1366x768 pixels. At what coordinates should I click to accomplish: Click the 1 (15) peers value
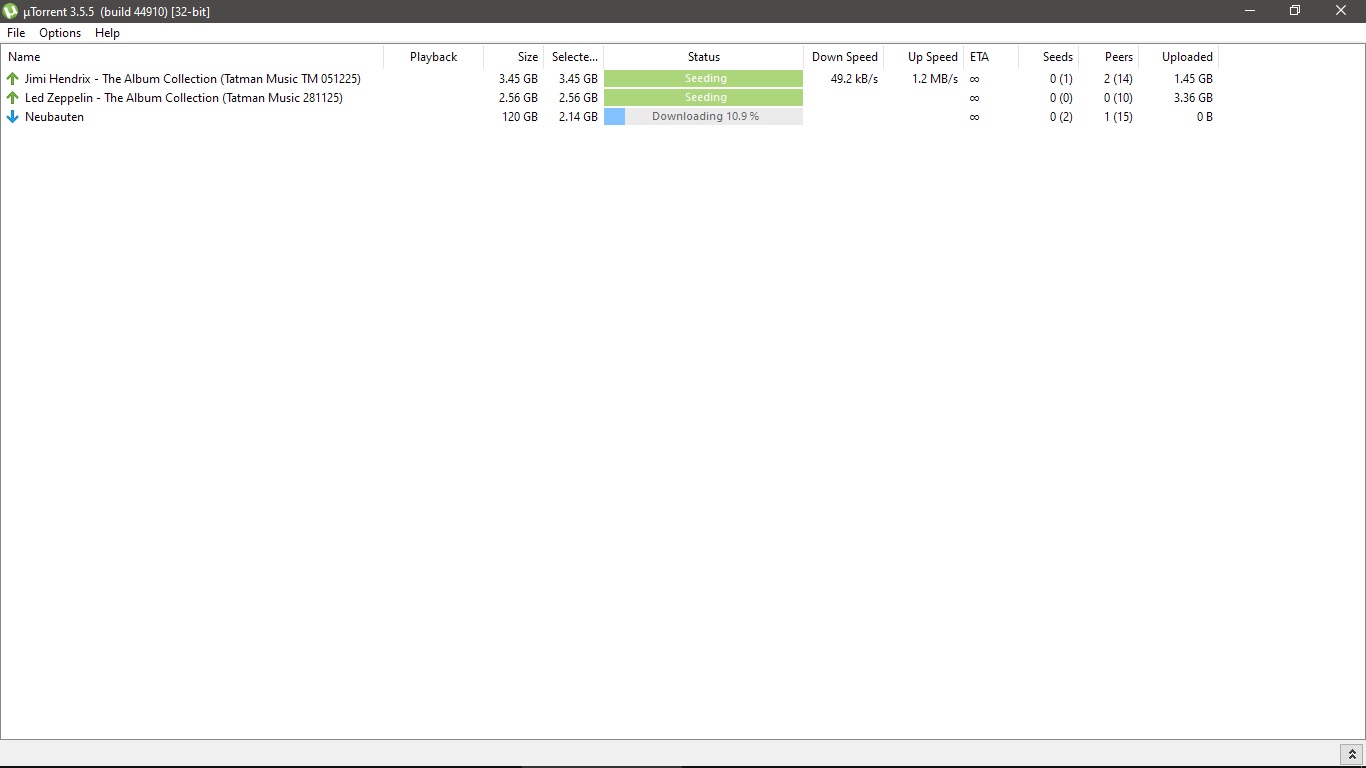[x=1118, y=116]
